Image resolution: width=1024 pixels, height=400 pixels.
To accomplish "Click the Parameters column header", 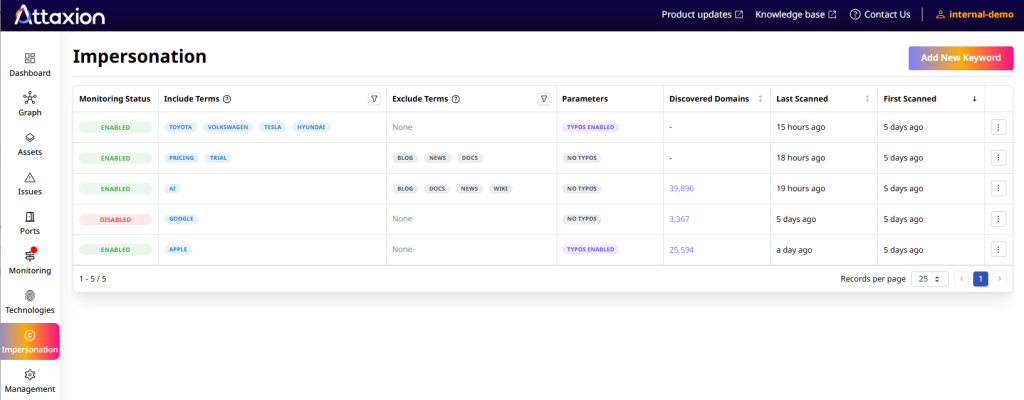I will [x=585, y=99].
